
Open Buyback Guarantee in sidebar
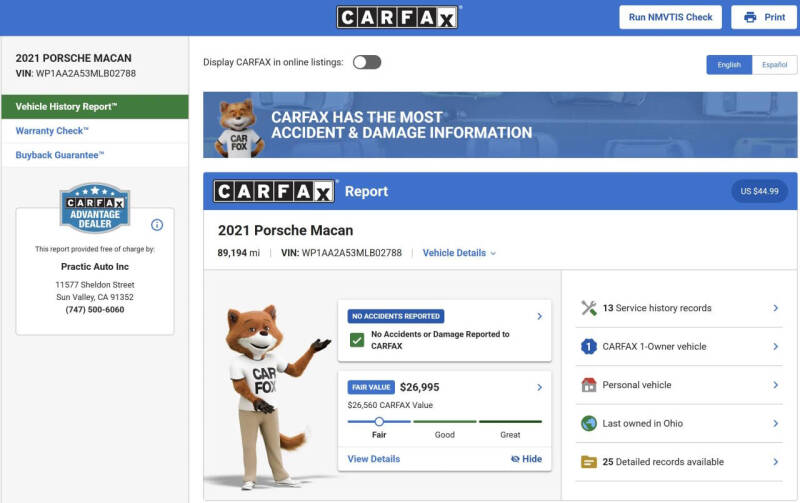pos(95,155)
